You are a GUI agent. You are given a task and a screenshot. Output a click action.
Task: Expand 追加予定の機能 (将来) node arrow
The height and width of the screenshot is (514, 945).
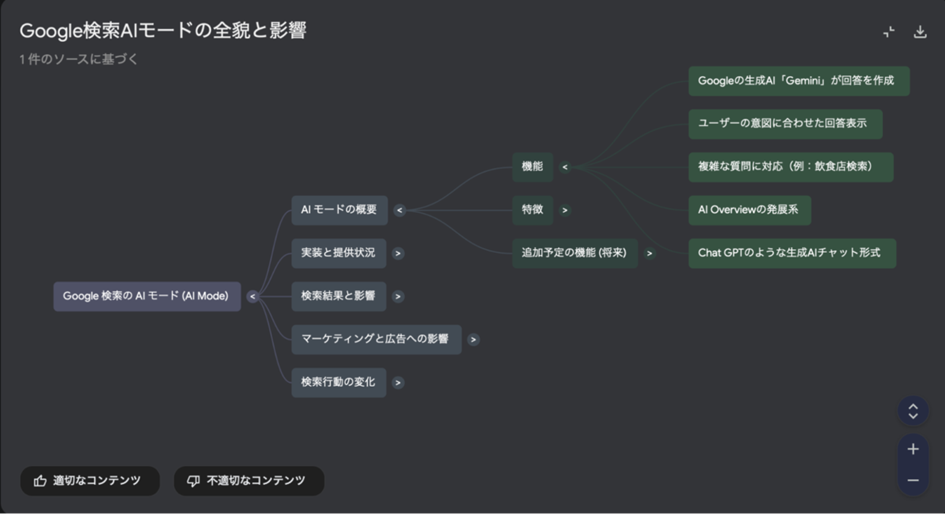pos(649,253)
